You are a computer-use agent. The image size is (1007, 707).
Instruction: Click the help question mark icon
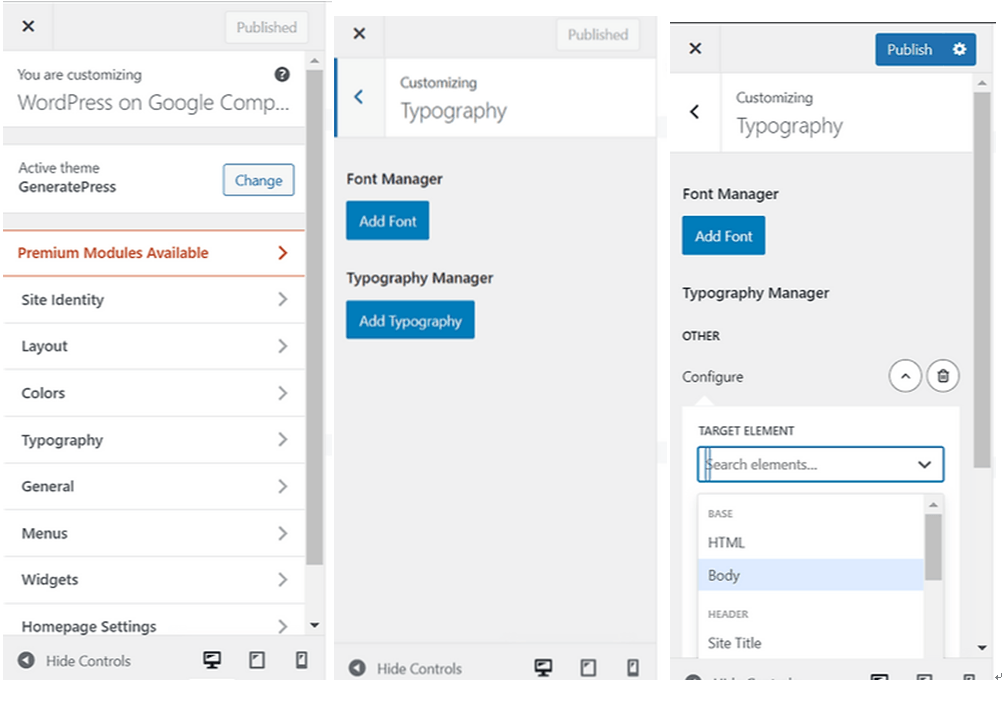(x=282, y=75)
